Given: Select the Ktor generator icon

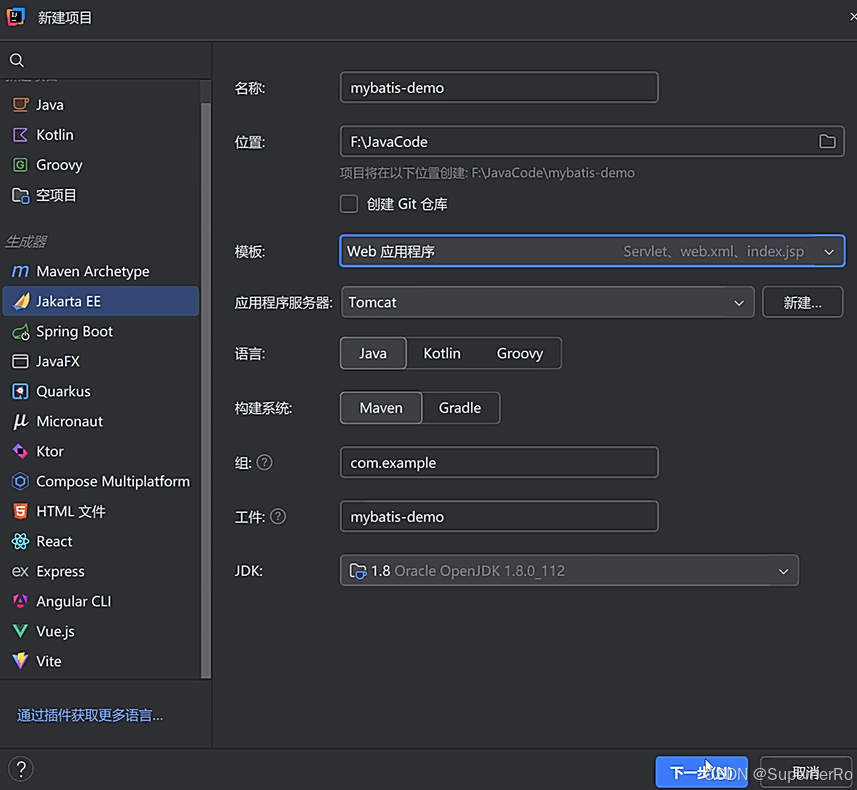Looking at the screenshot, I should click(x=20, y=451).
